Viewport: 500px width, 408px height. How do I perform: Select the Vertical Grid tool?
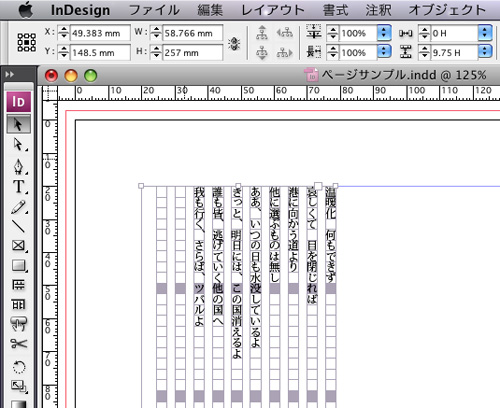[18, 304]
